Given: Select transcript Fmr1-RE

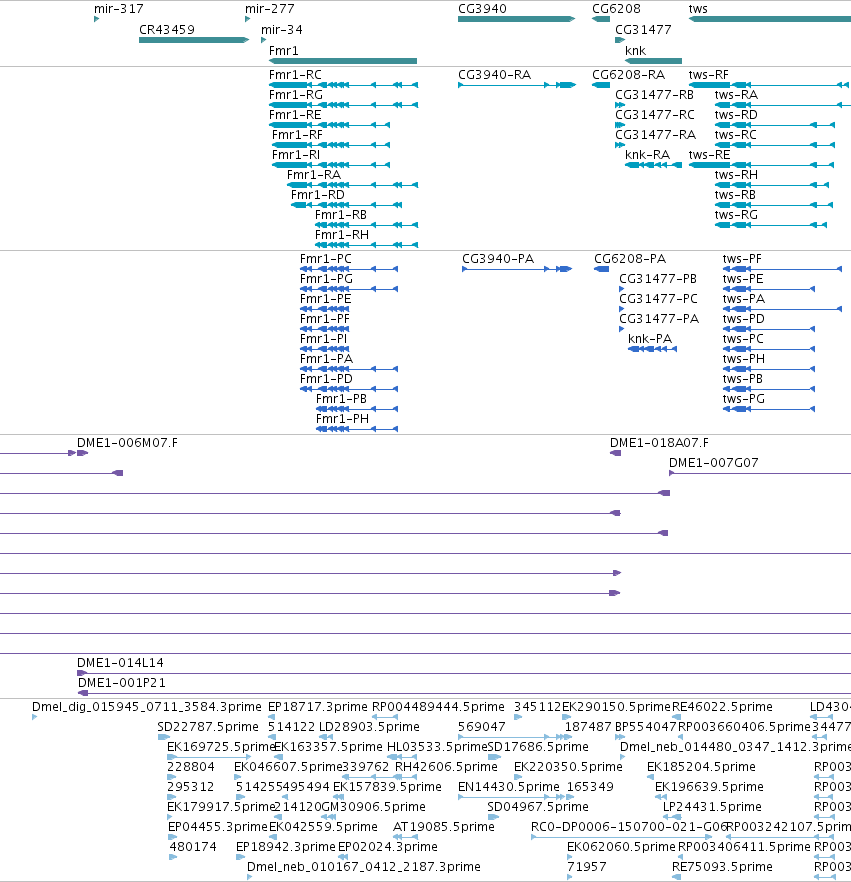Looking at the screenshot, I should [329, 125].
